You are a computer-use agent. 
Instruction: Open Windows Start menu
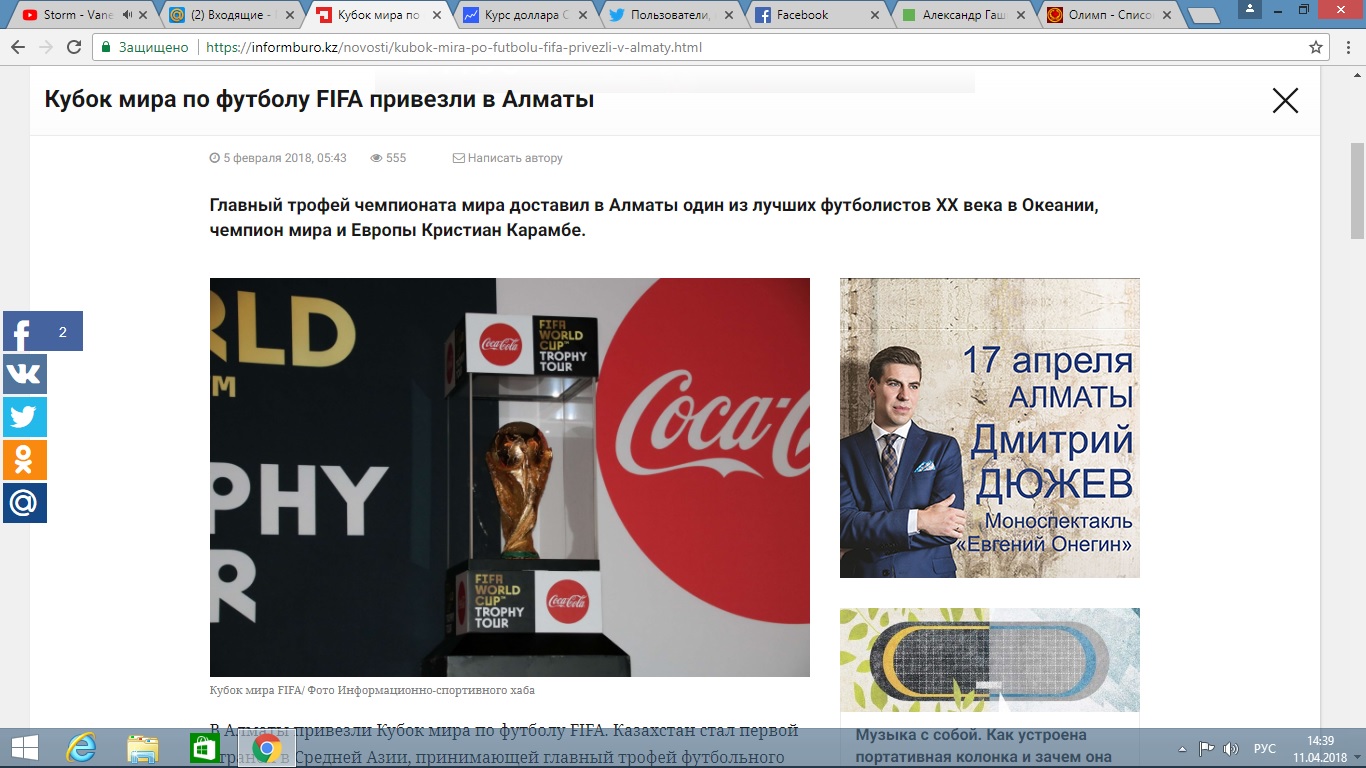click(25, 748)
